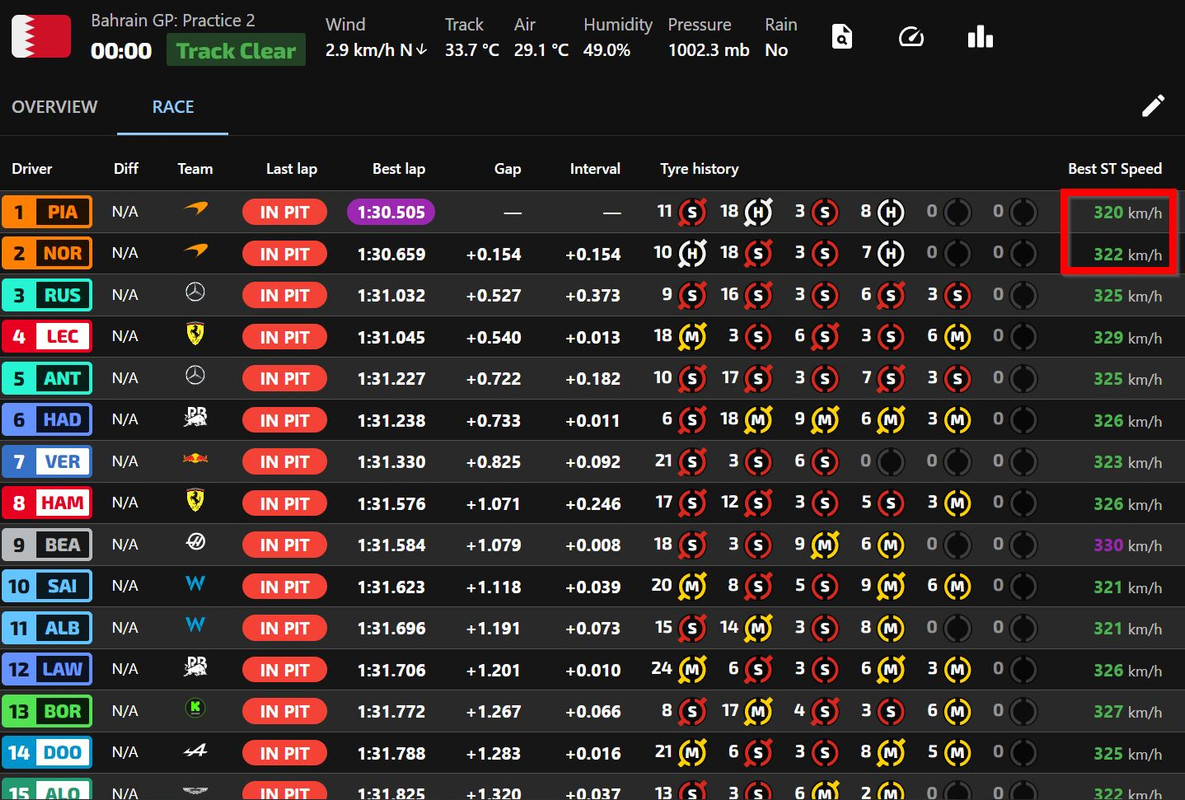Click the Mercedes logo in RUS row
The image size is (1185, 800).
point(195,292)
